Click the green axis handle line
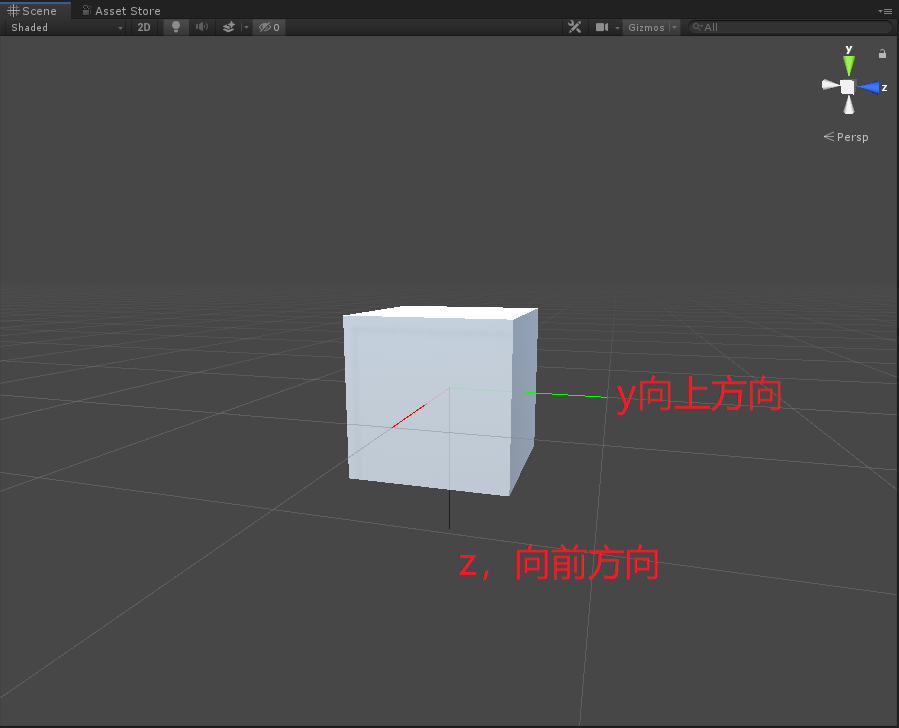The width and height of the screenshot is (899, 728). tap(566, 395)
